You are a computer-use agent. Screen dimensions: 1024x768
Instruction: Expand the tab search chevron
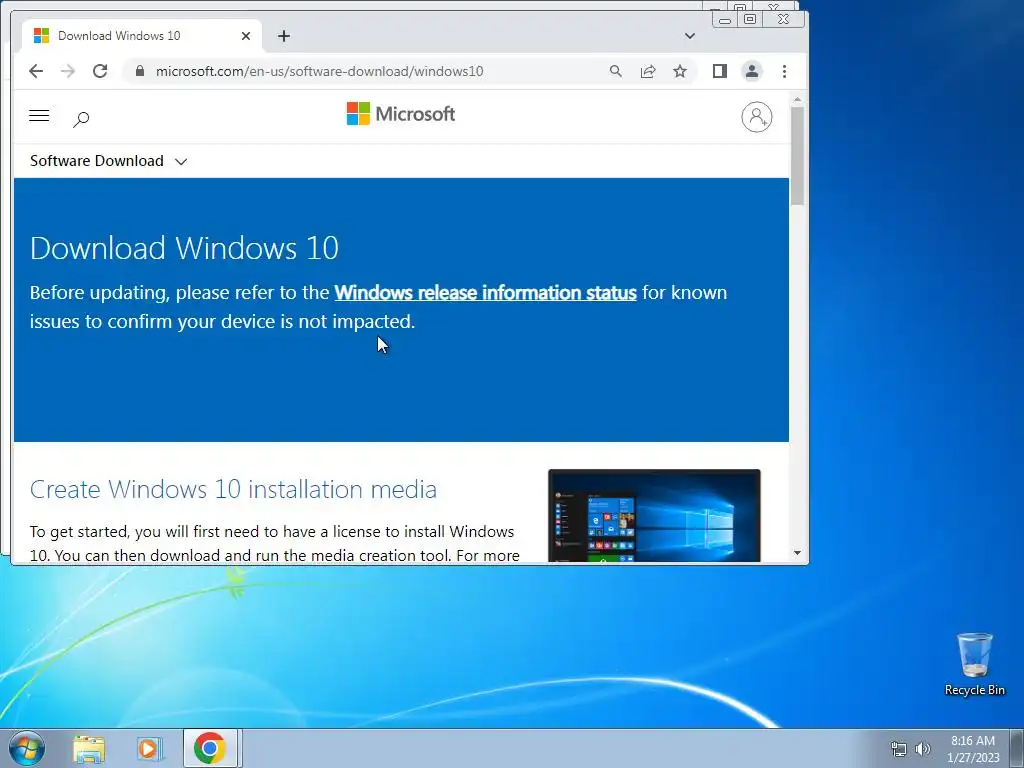pyautogui.click(x=690, y=36)
